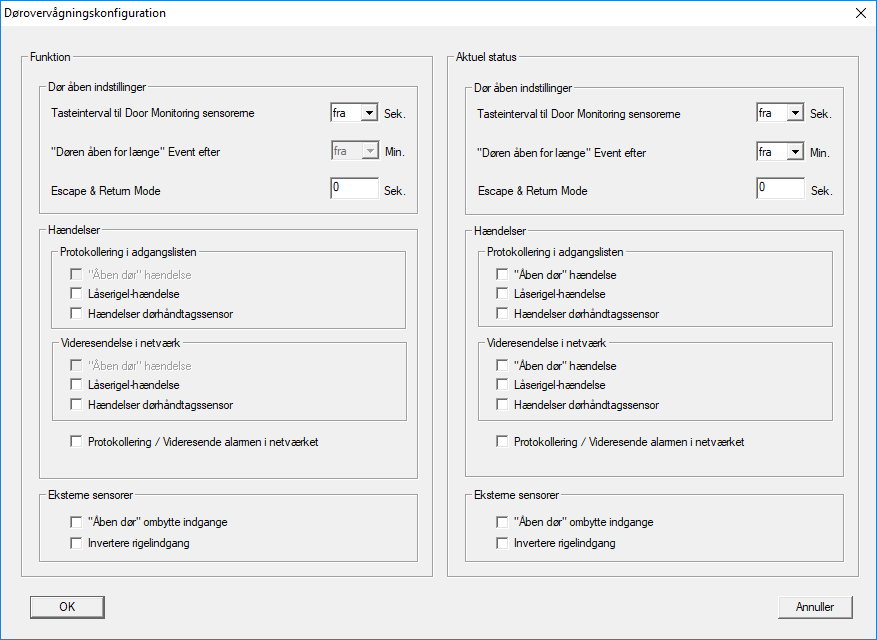This screenshot has height=640, width=877.
Task: Check 'Åben dør' ombytte indgange in Aktuel status
Action: [x=502, y=522]
